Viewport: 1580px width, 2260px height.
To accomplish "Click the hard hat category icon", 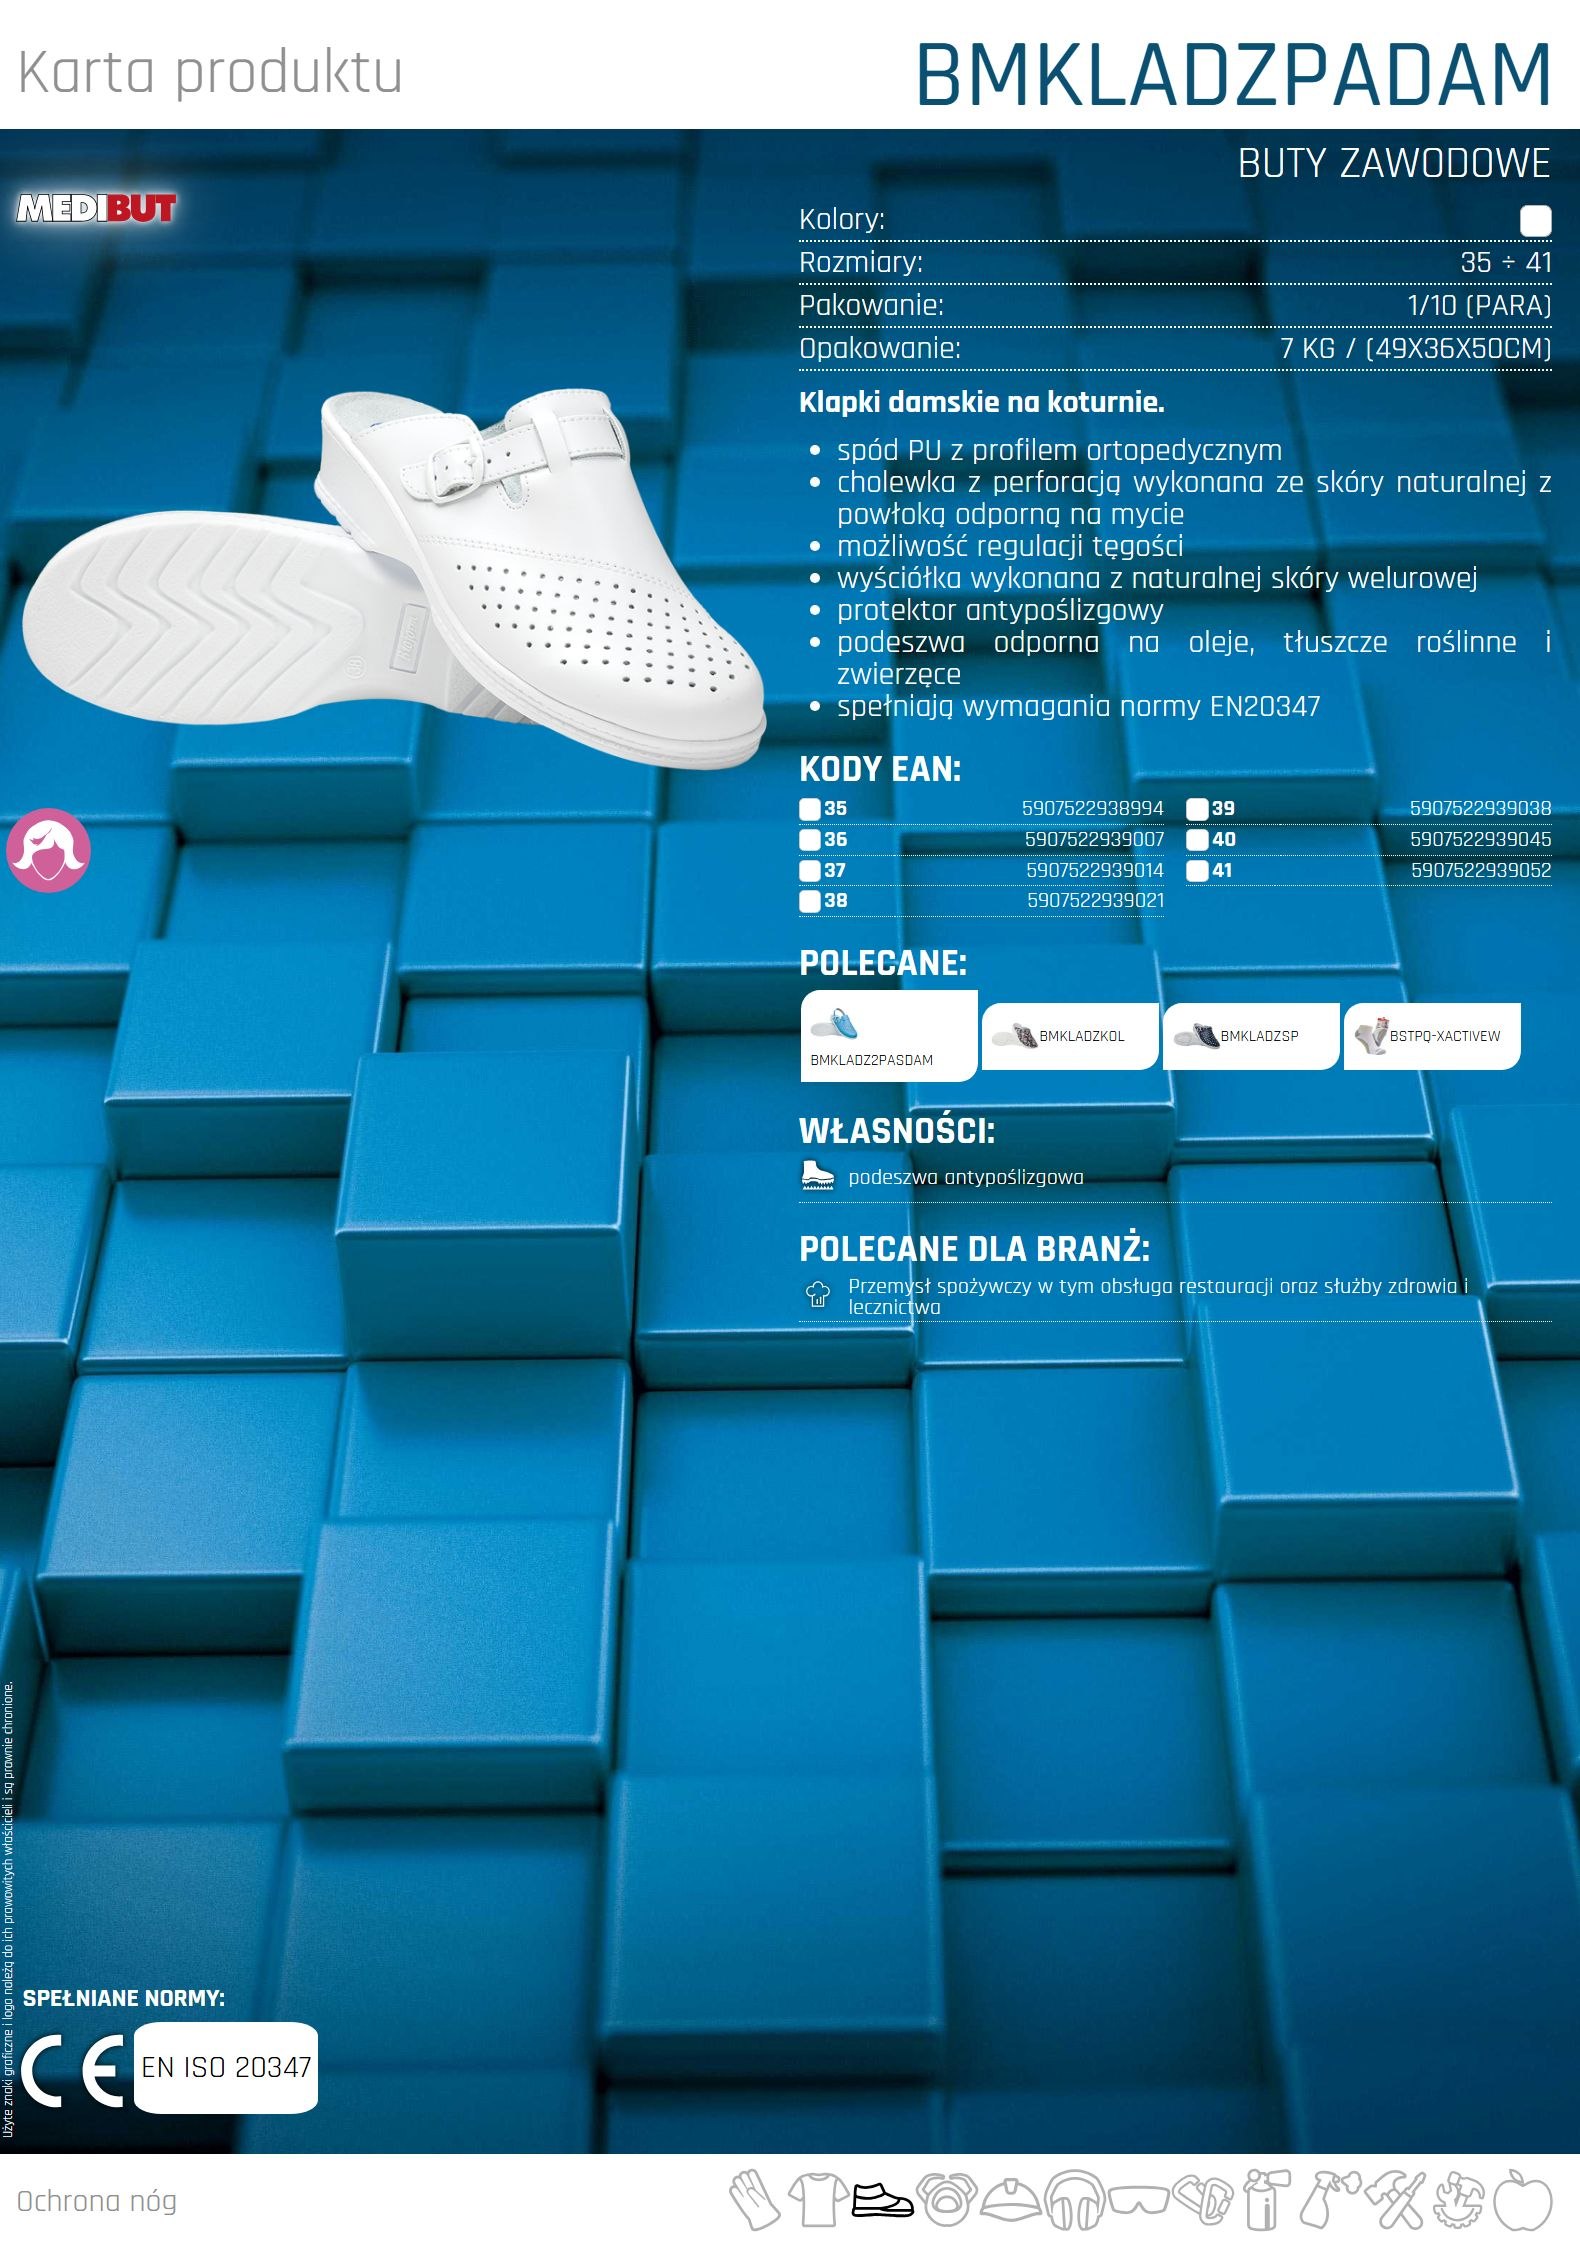I will (1010, 2200).
